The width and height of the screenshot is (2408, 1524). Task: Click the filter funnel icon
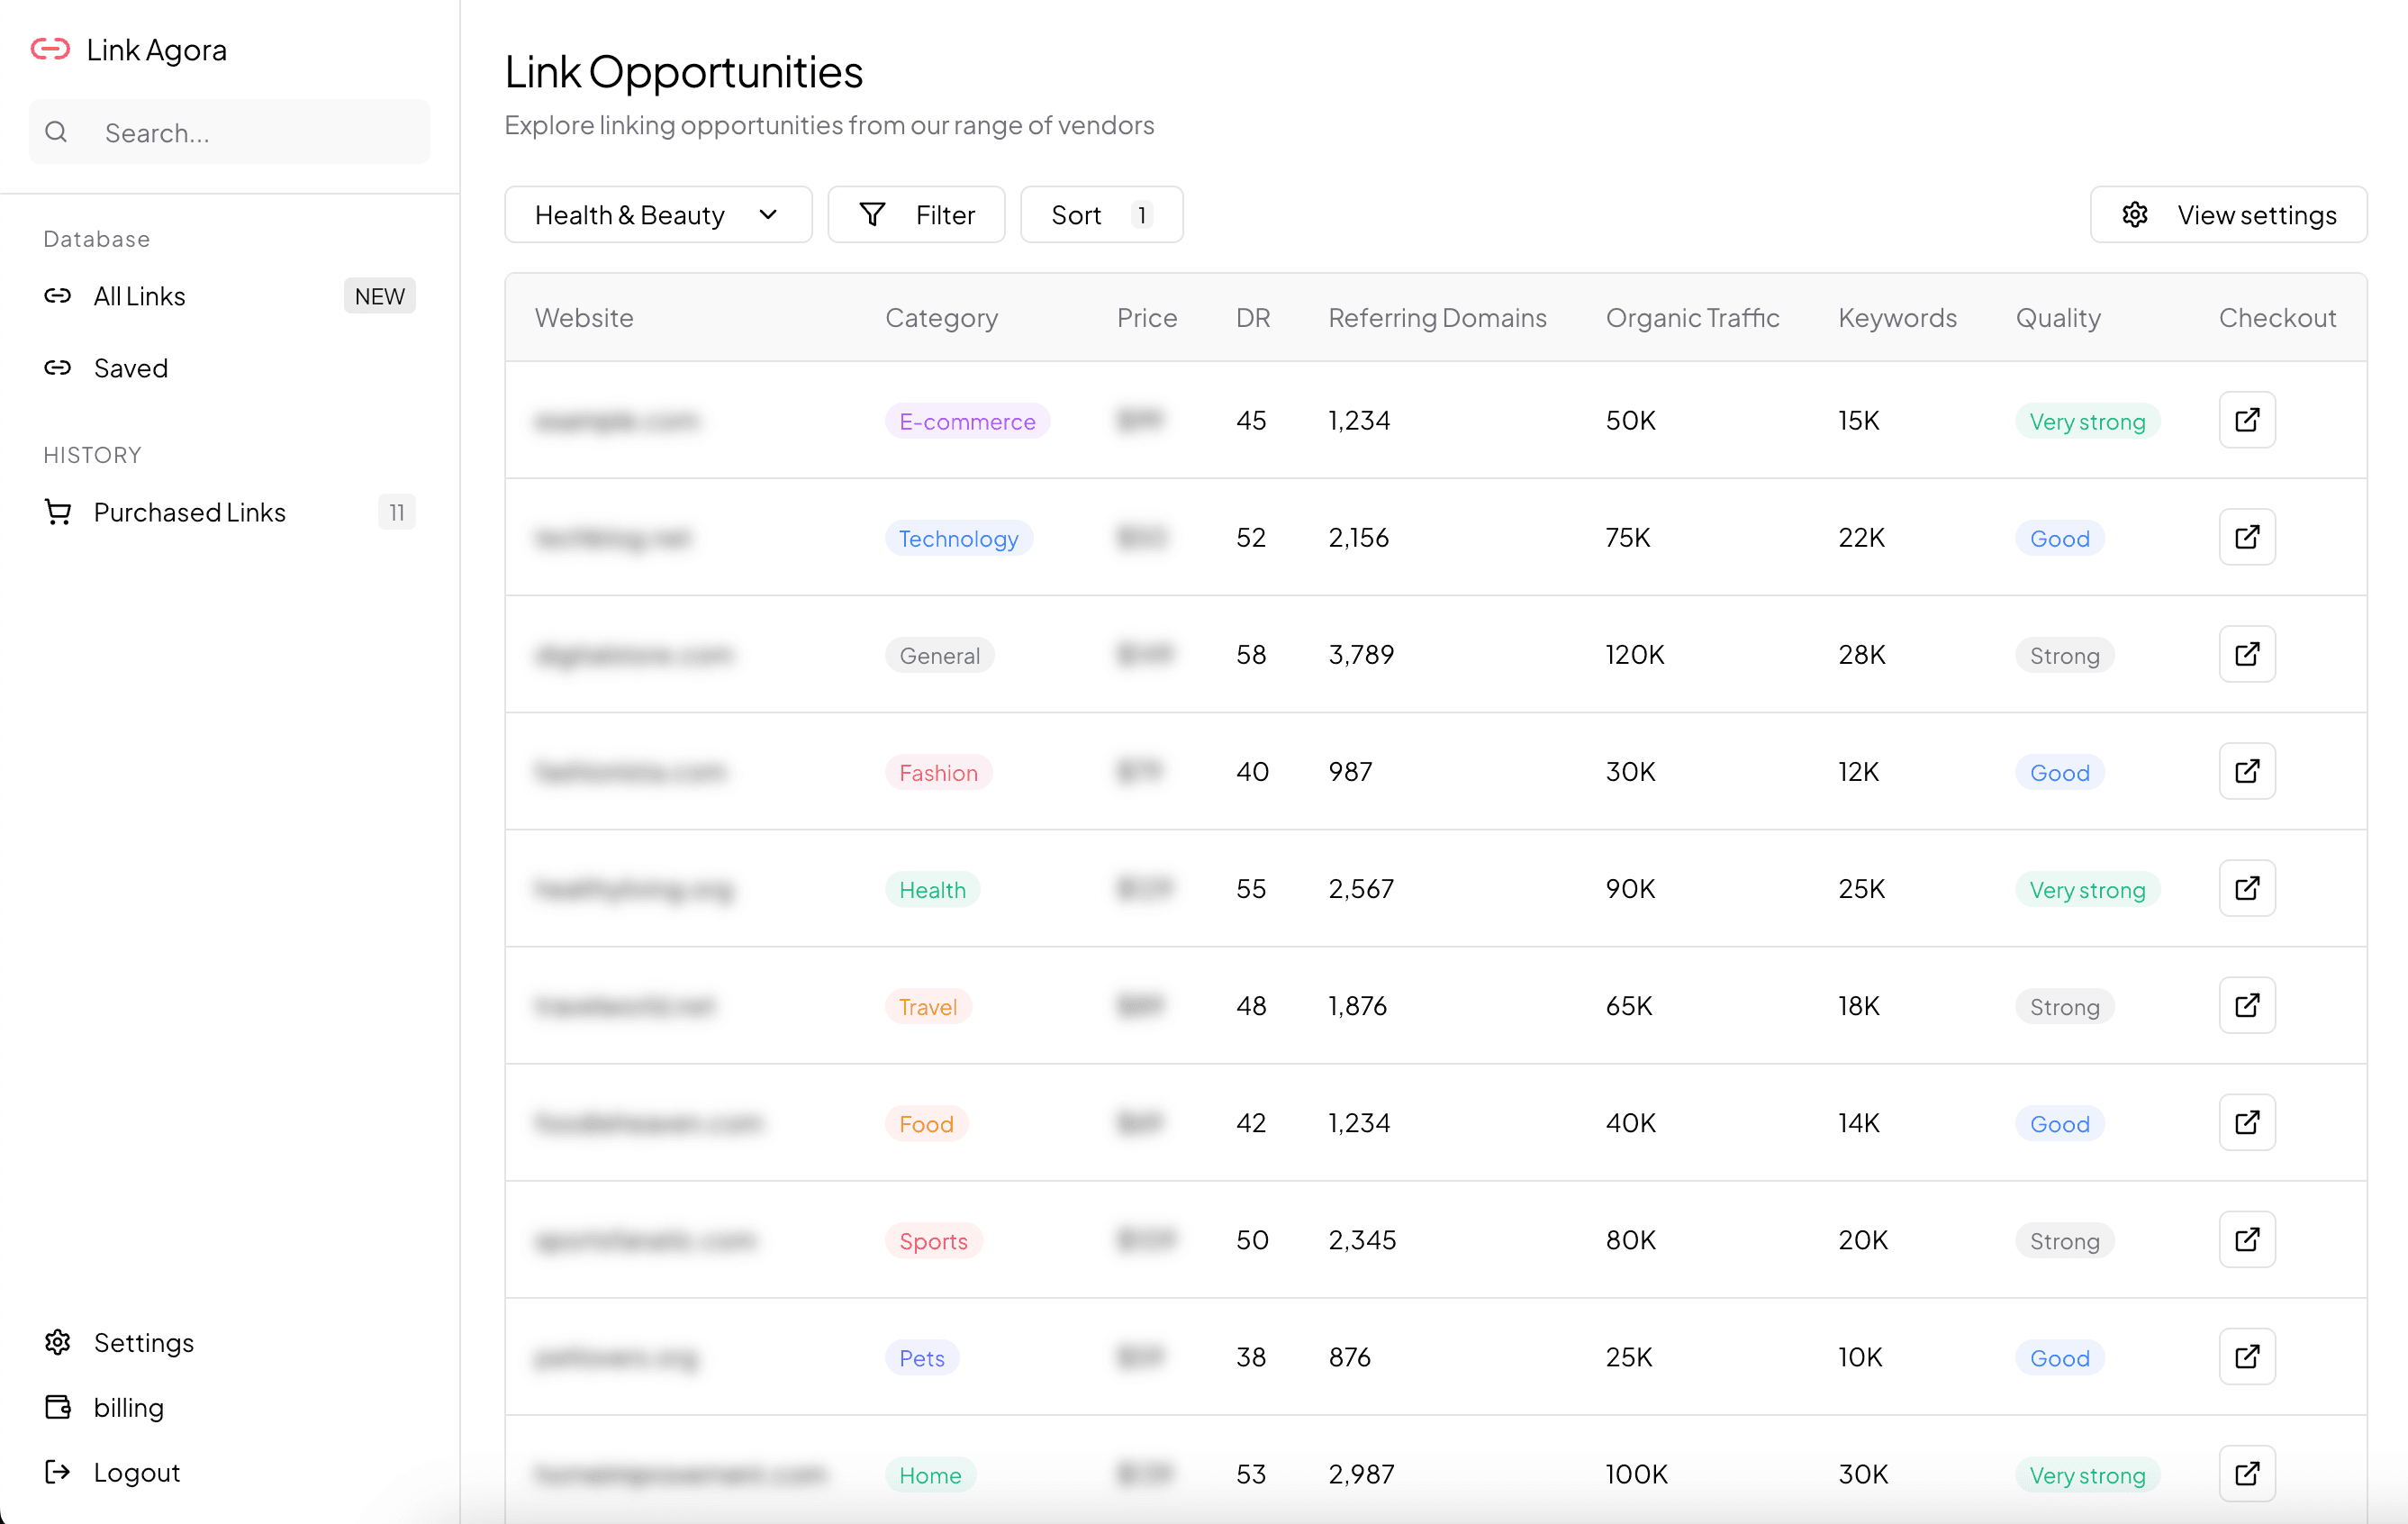tap(872, 214)
